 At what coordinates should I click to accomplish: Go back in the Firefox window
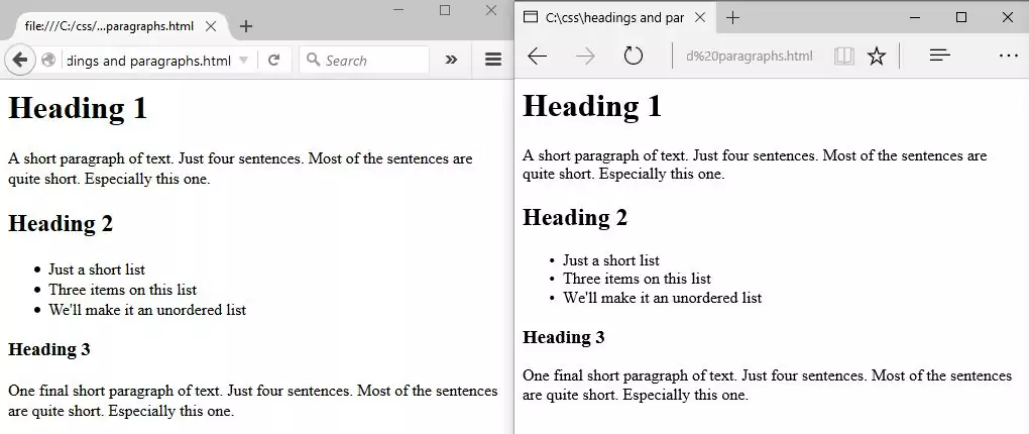pyautogui.click(x=19, y=60)
